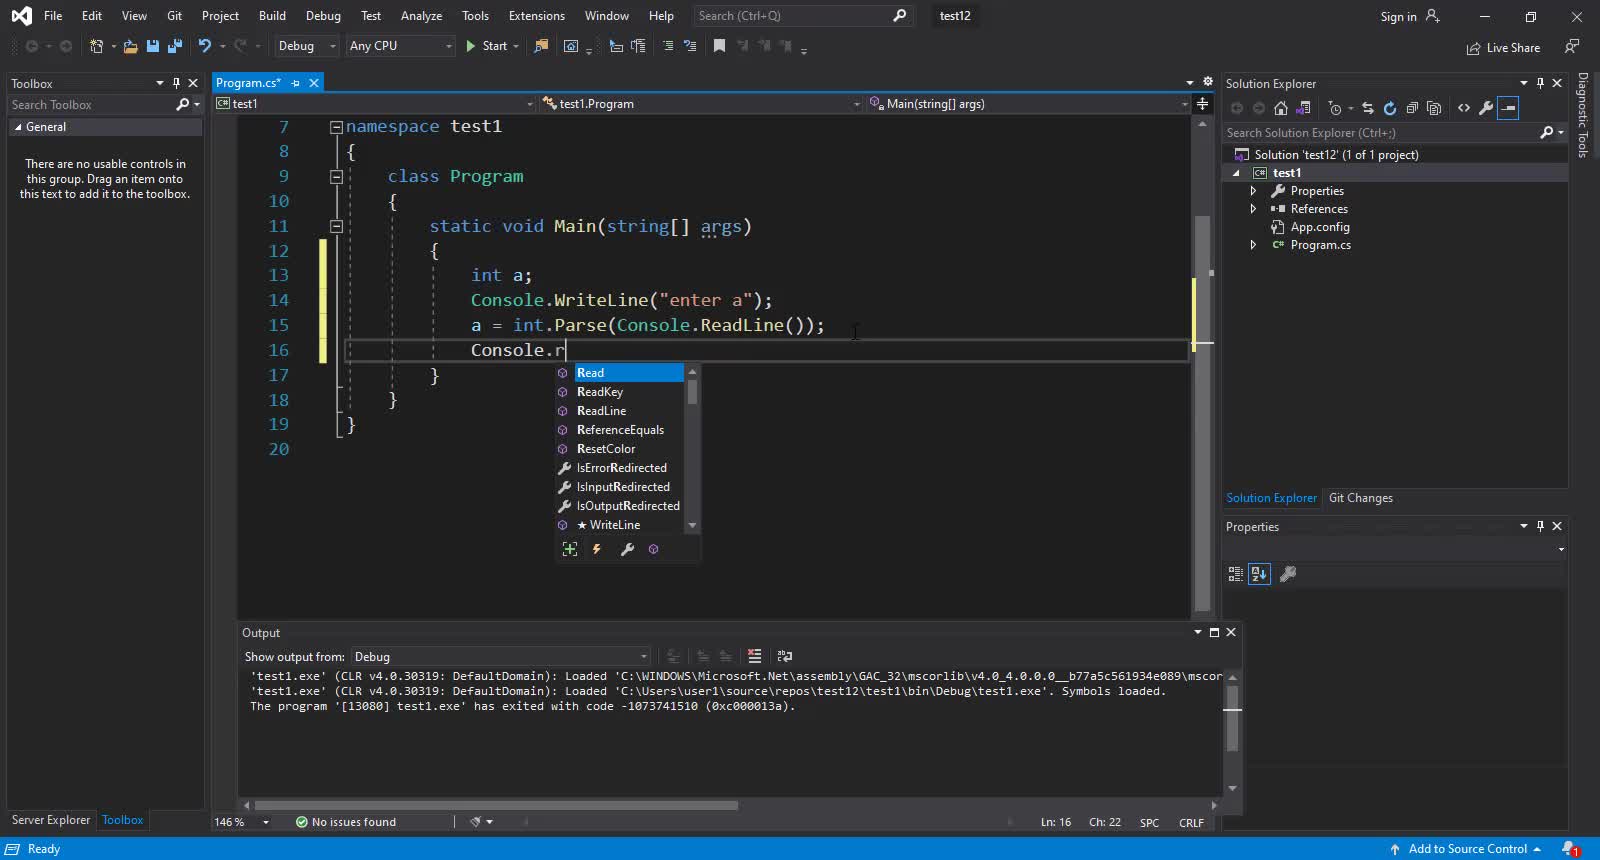This screenshot has width=1600, height=860.
Task: Click the Output panel horizontal scrollbar
Action: point(496,805)
